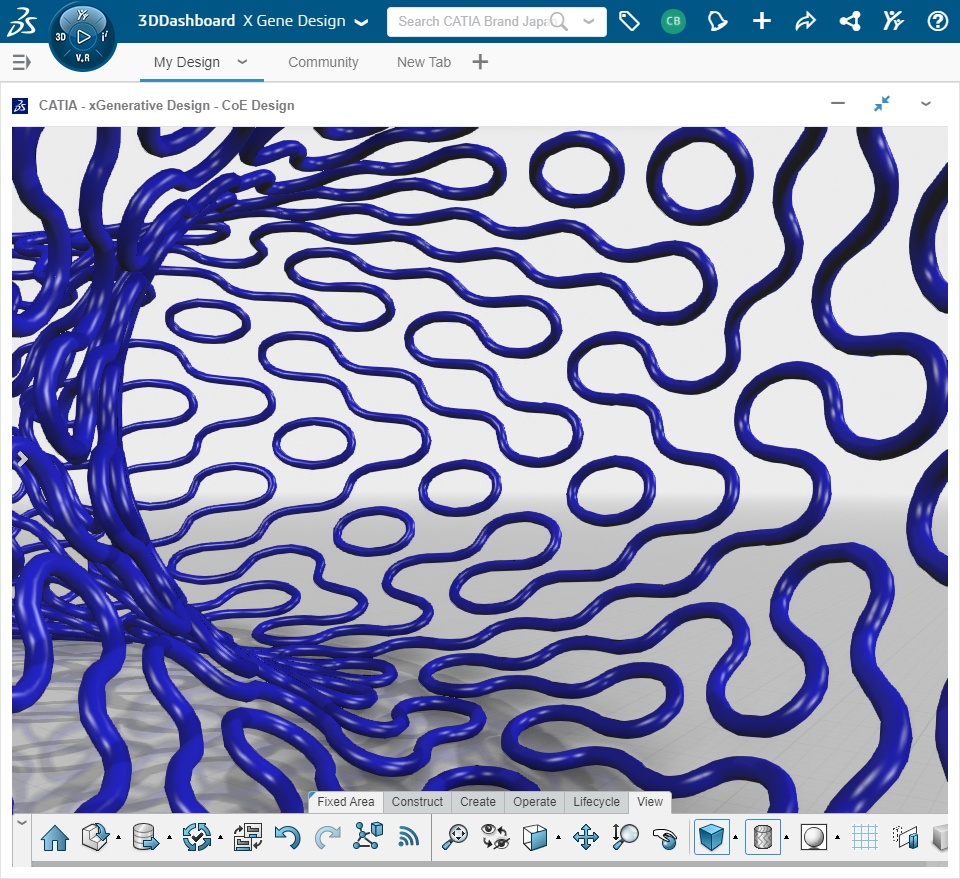Switch to the Community tab
Screen dimensions: 960x879
click(x=323, y=62)
